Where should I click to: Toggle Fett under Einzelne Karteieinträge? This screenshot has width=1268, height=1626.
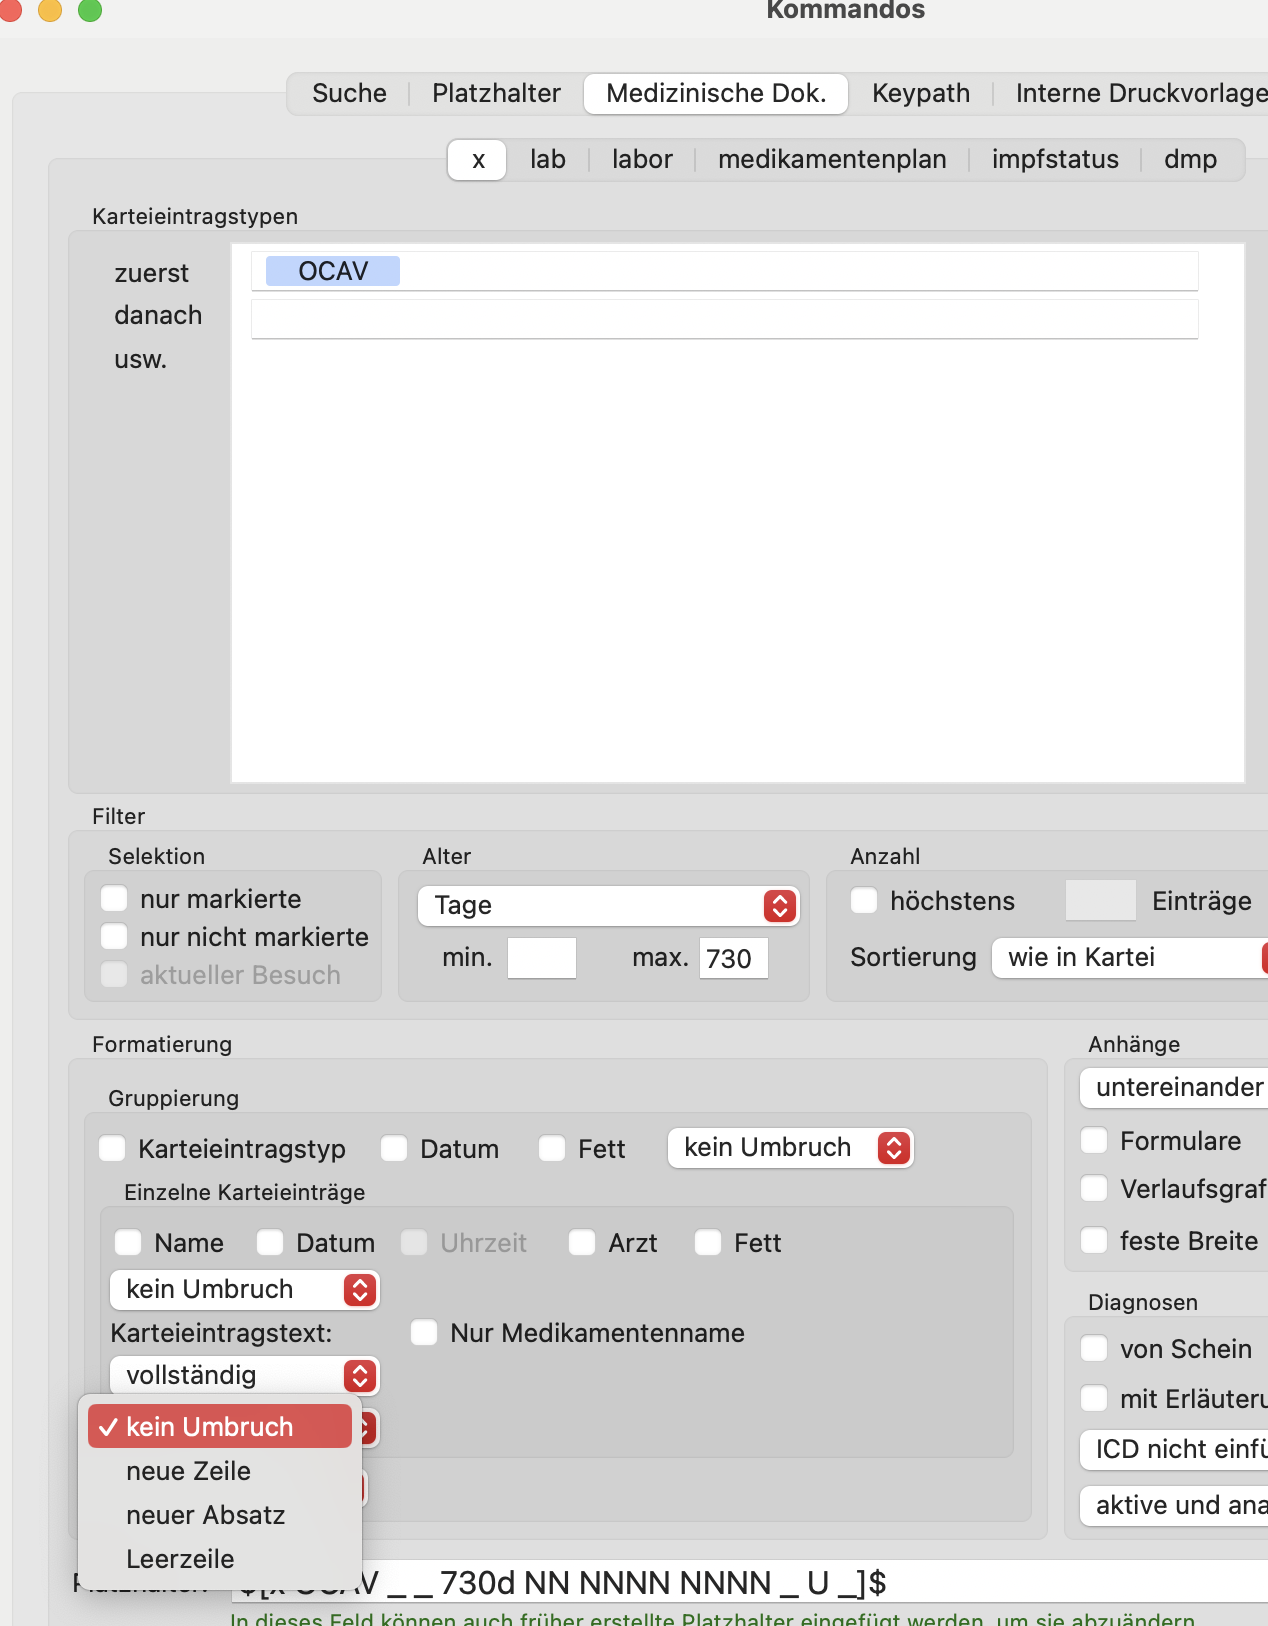point(709,1243)
